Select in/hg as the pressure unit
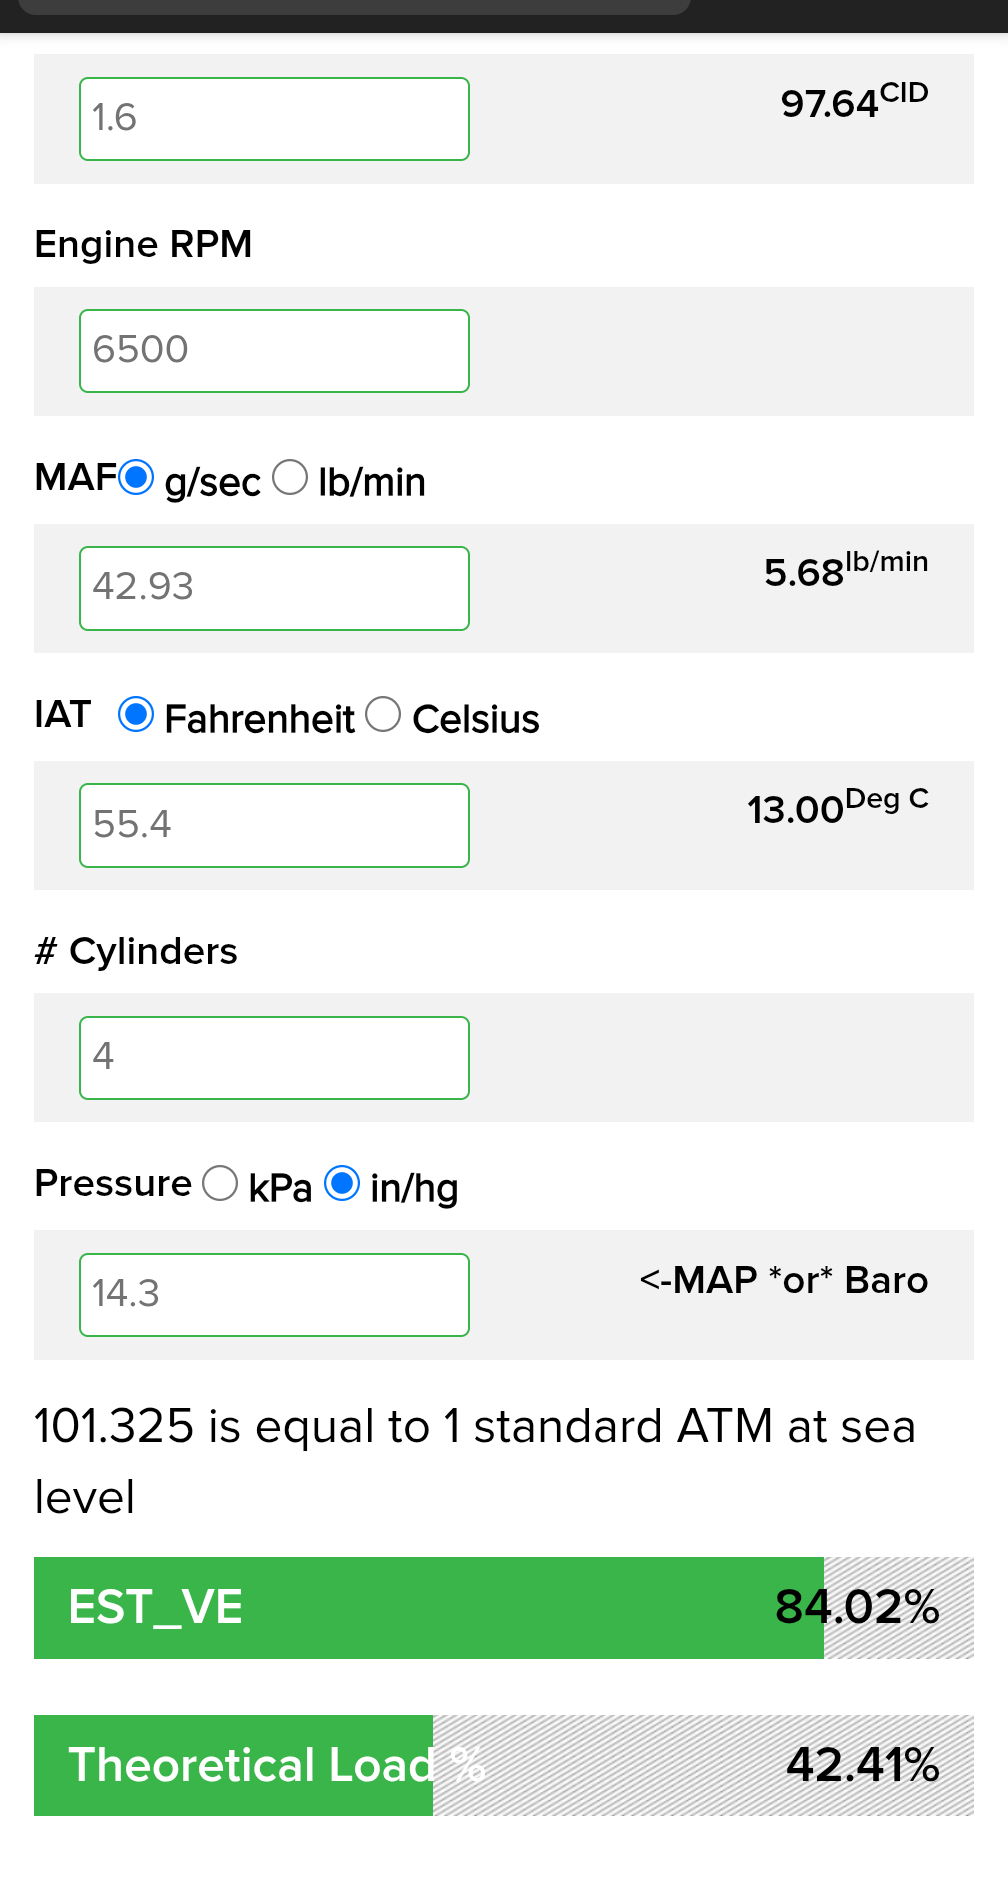1008x1877 pixels. click(x=342, y=1184)
